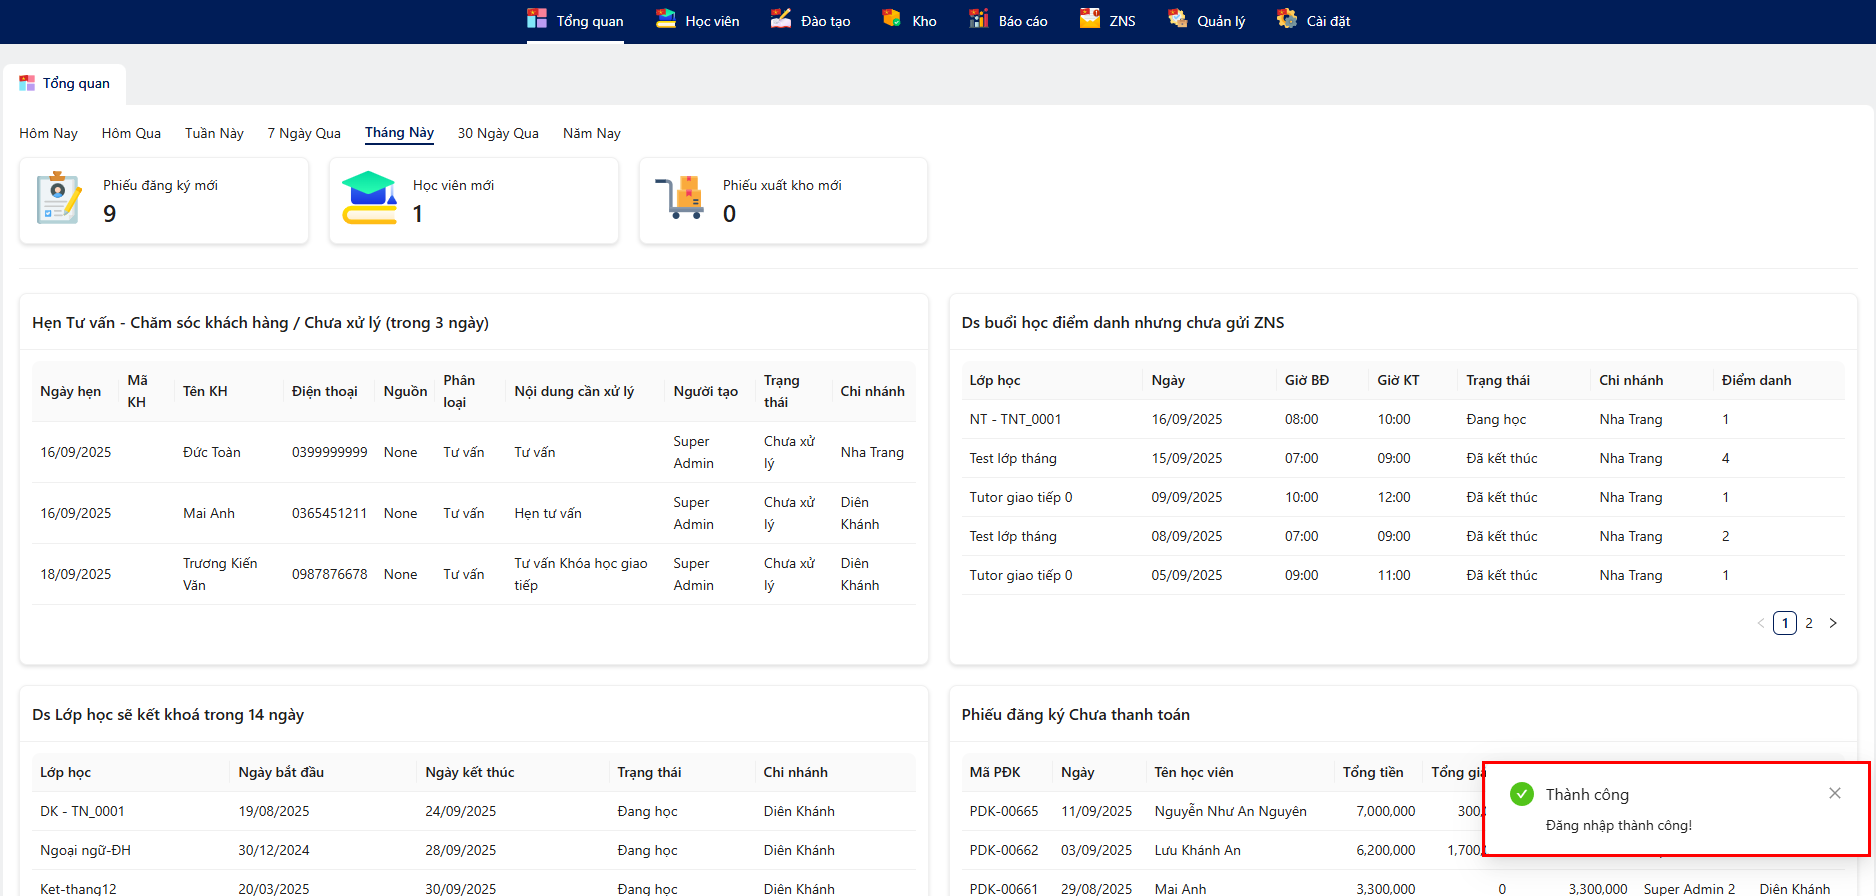Click the Đào tạo menu icon
Screen dimensions: 1876x896
coord(781,19)
